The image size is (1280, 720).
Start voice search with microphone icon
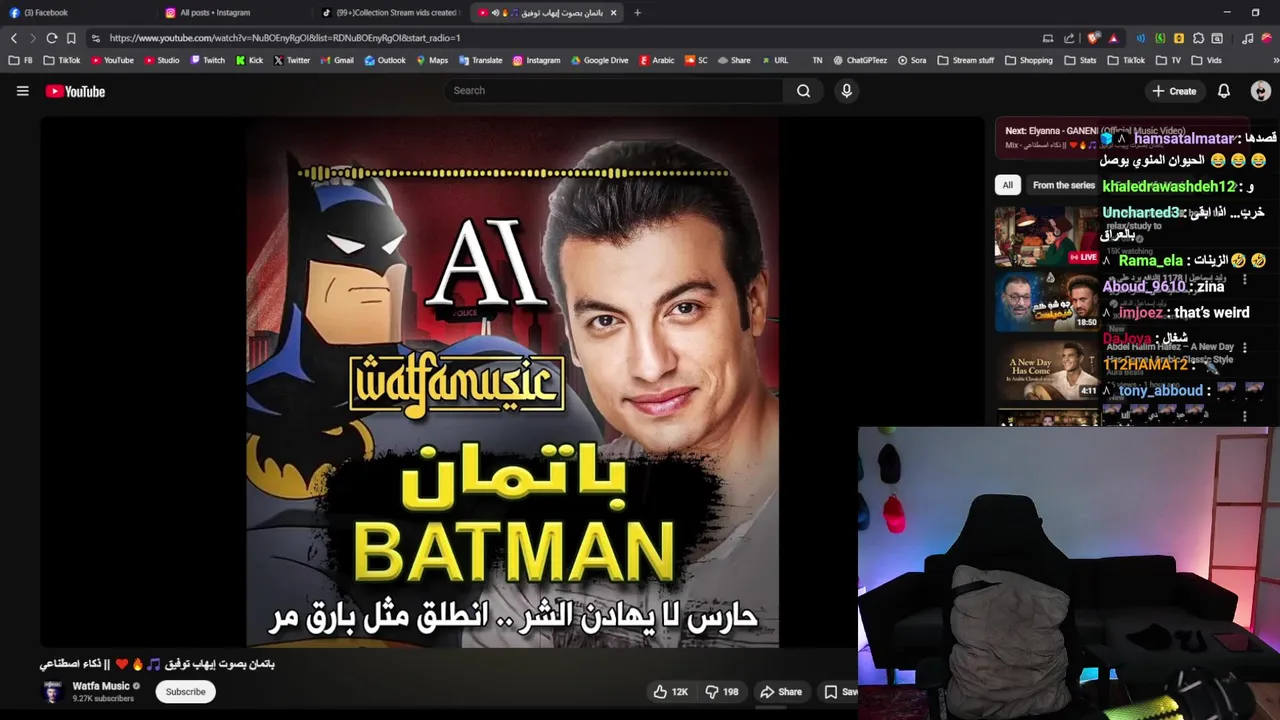846,91
